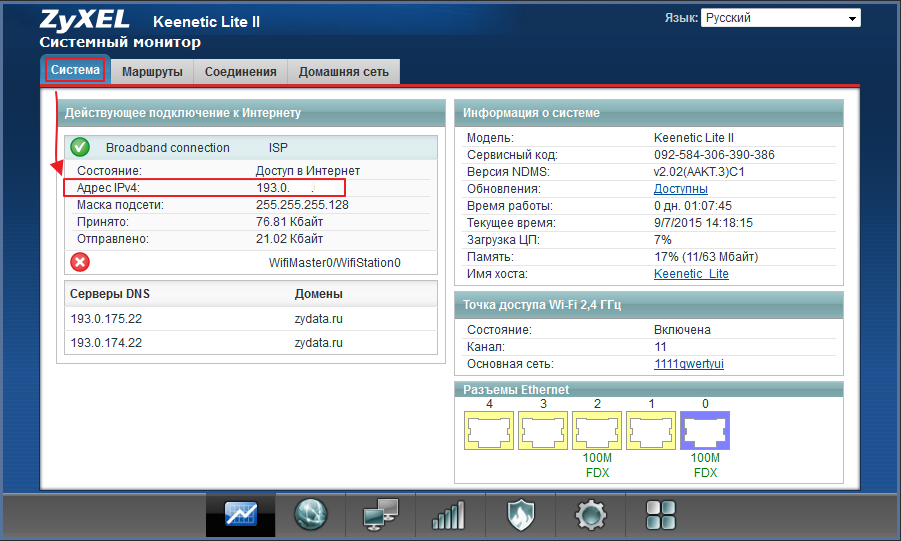This screenshot has height=541, width=901.
Task: Open the Applications four-squares icon
Action: pyautogui.click(x=661, y=515)
